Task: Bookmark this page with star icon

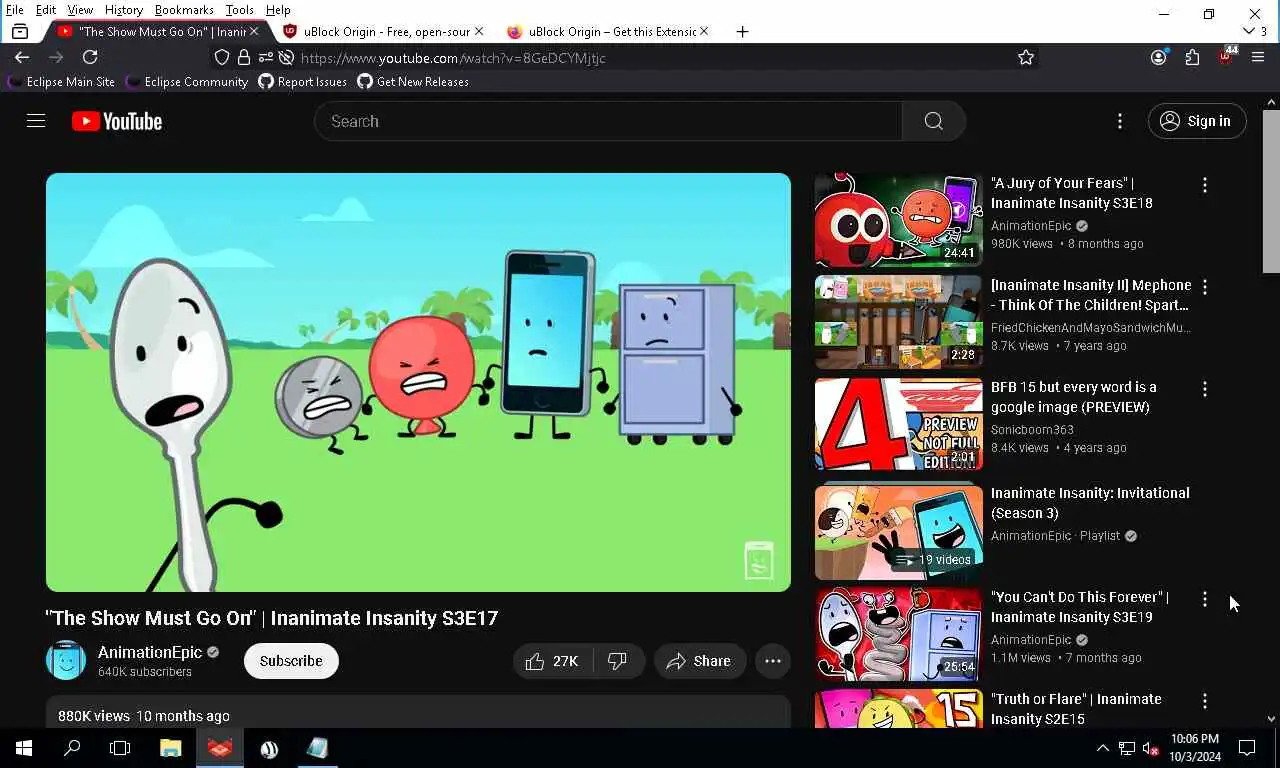Action: (1026, 58)
